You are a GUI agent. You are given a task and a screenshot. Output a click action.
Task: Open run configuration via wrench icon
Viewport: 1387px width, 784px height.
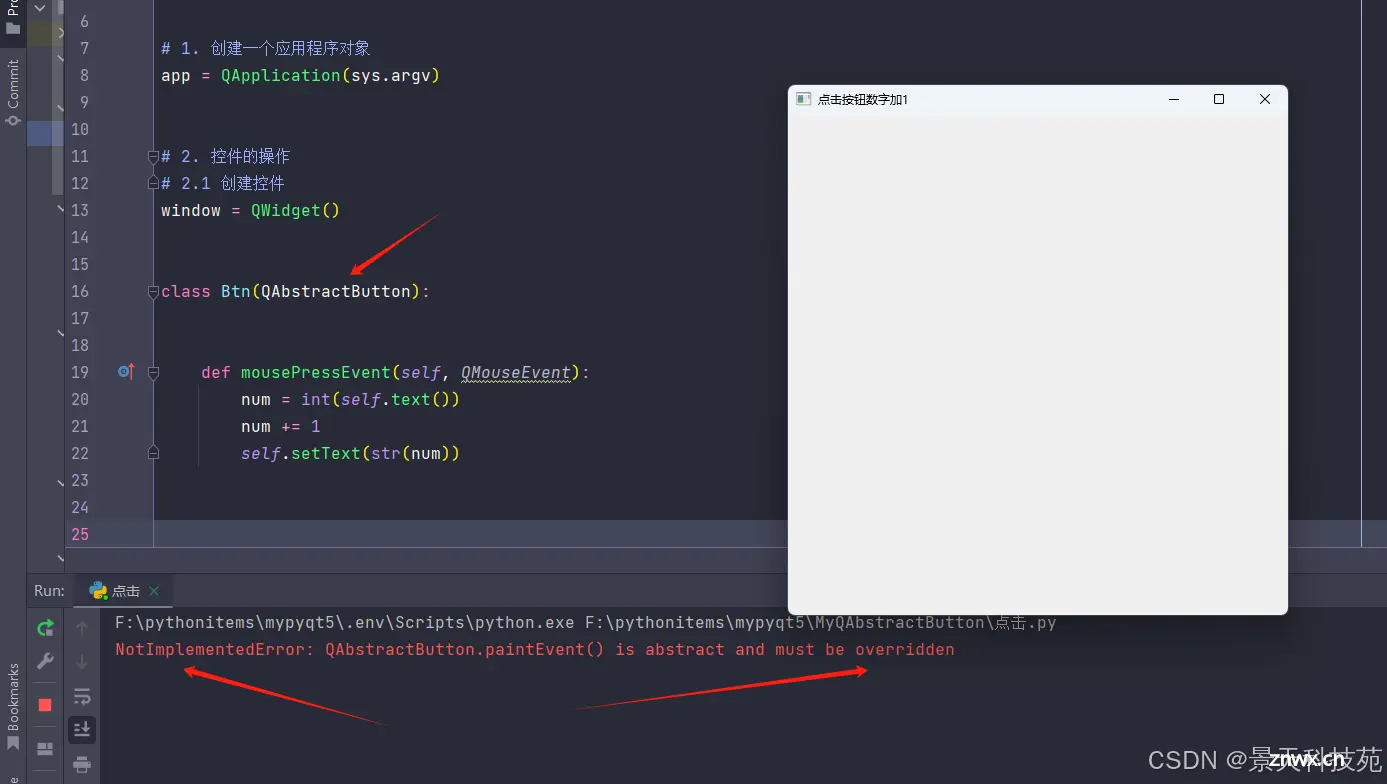[x=45, y=661]
